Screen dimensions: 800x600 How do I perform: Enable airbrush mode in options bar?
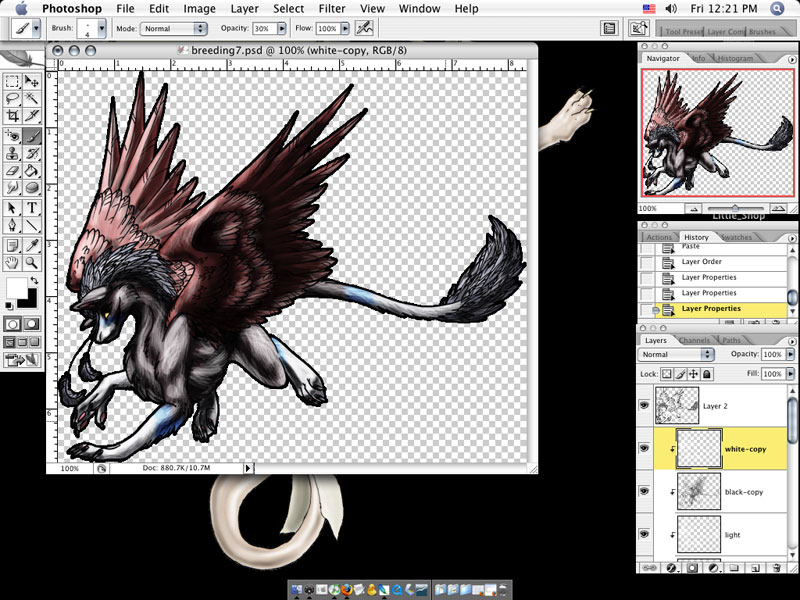[364, 28]
